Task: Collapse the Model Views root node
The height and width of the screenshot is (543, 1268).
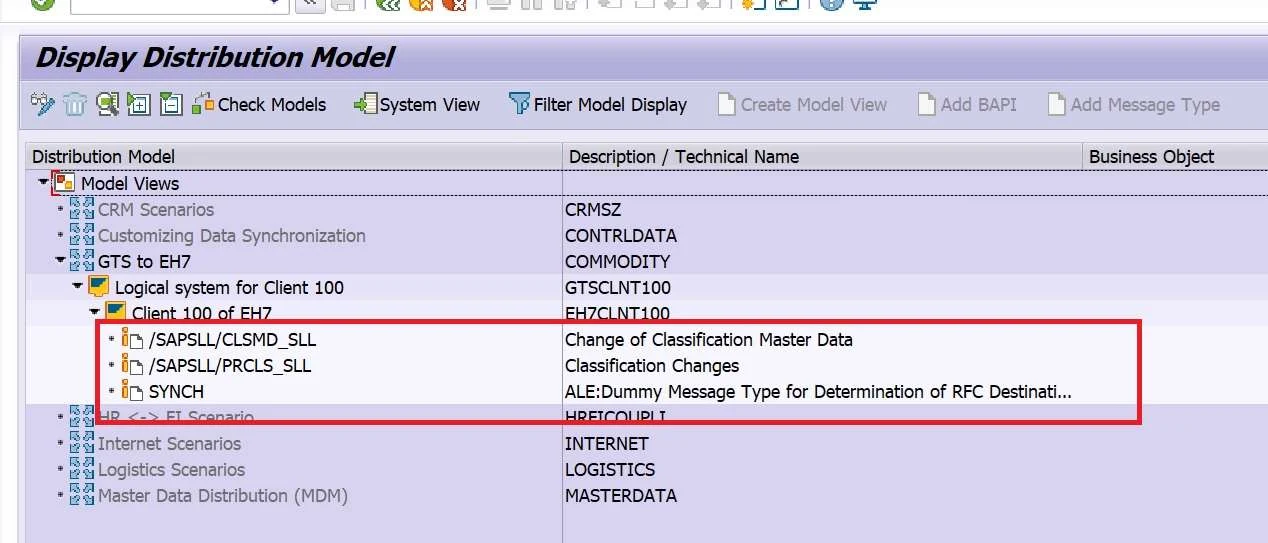Action: [42, 182]
